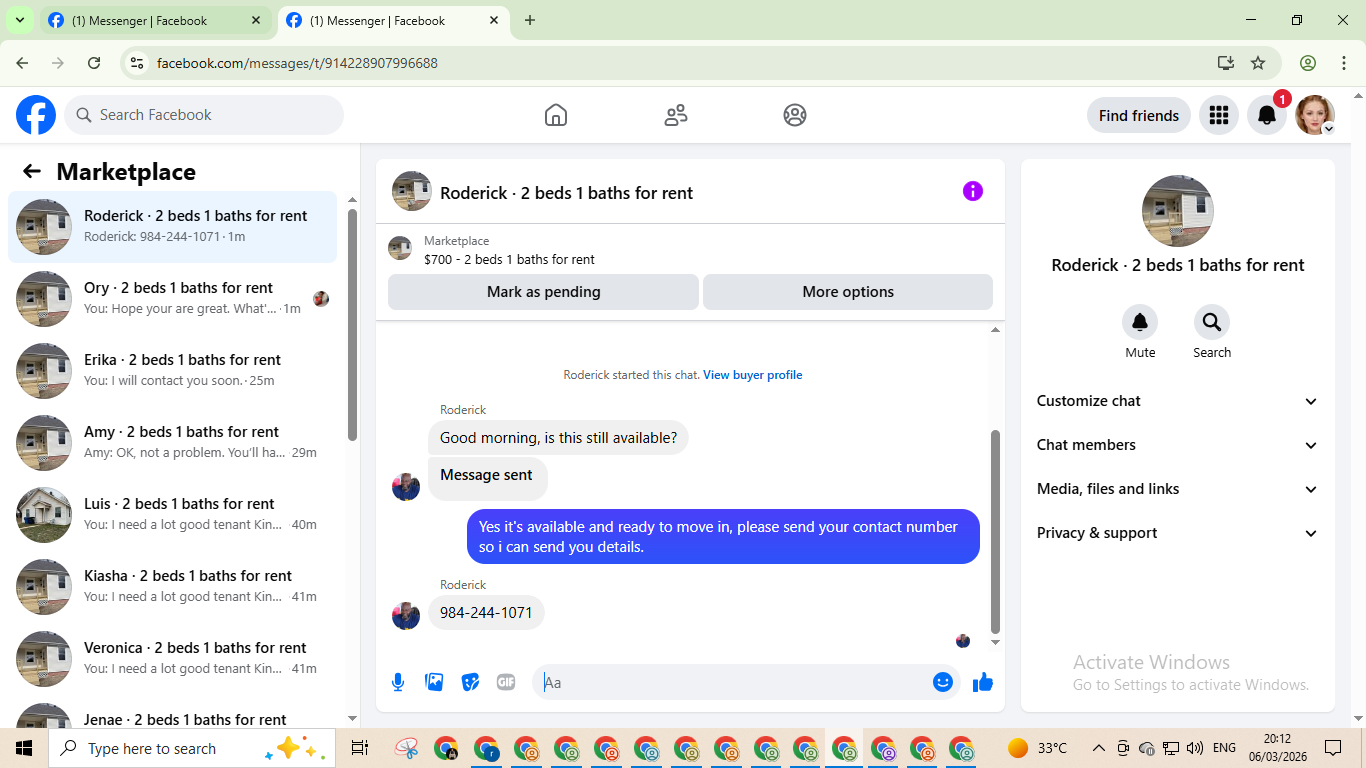Open the $700 Marketplace listing link

click(509, 259)
